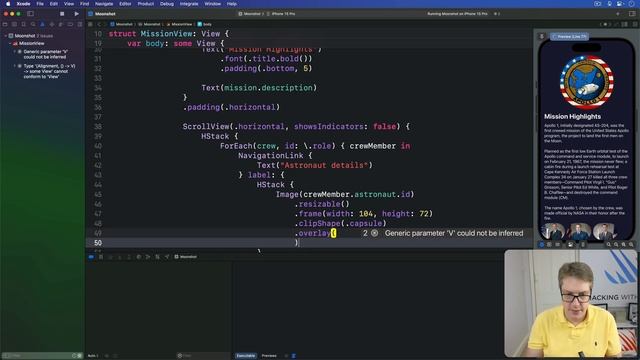
Task: Click the Moonshot process in debug bar
Action: pos(186,257)
